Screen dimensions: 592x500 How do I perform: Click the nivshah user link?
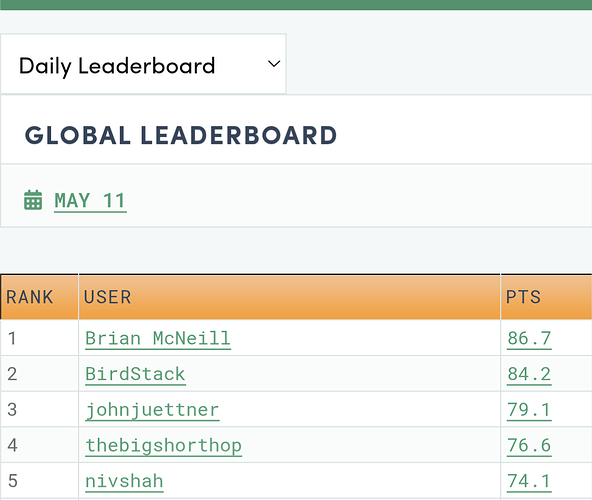[124, 481]
